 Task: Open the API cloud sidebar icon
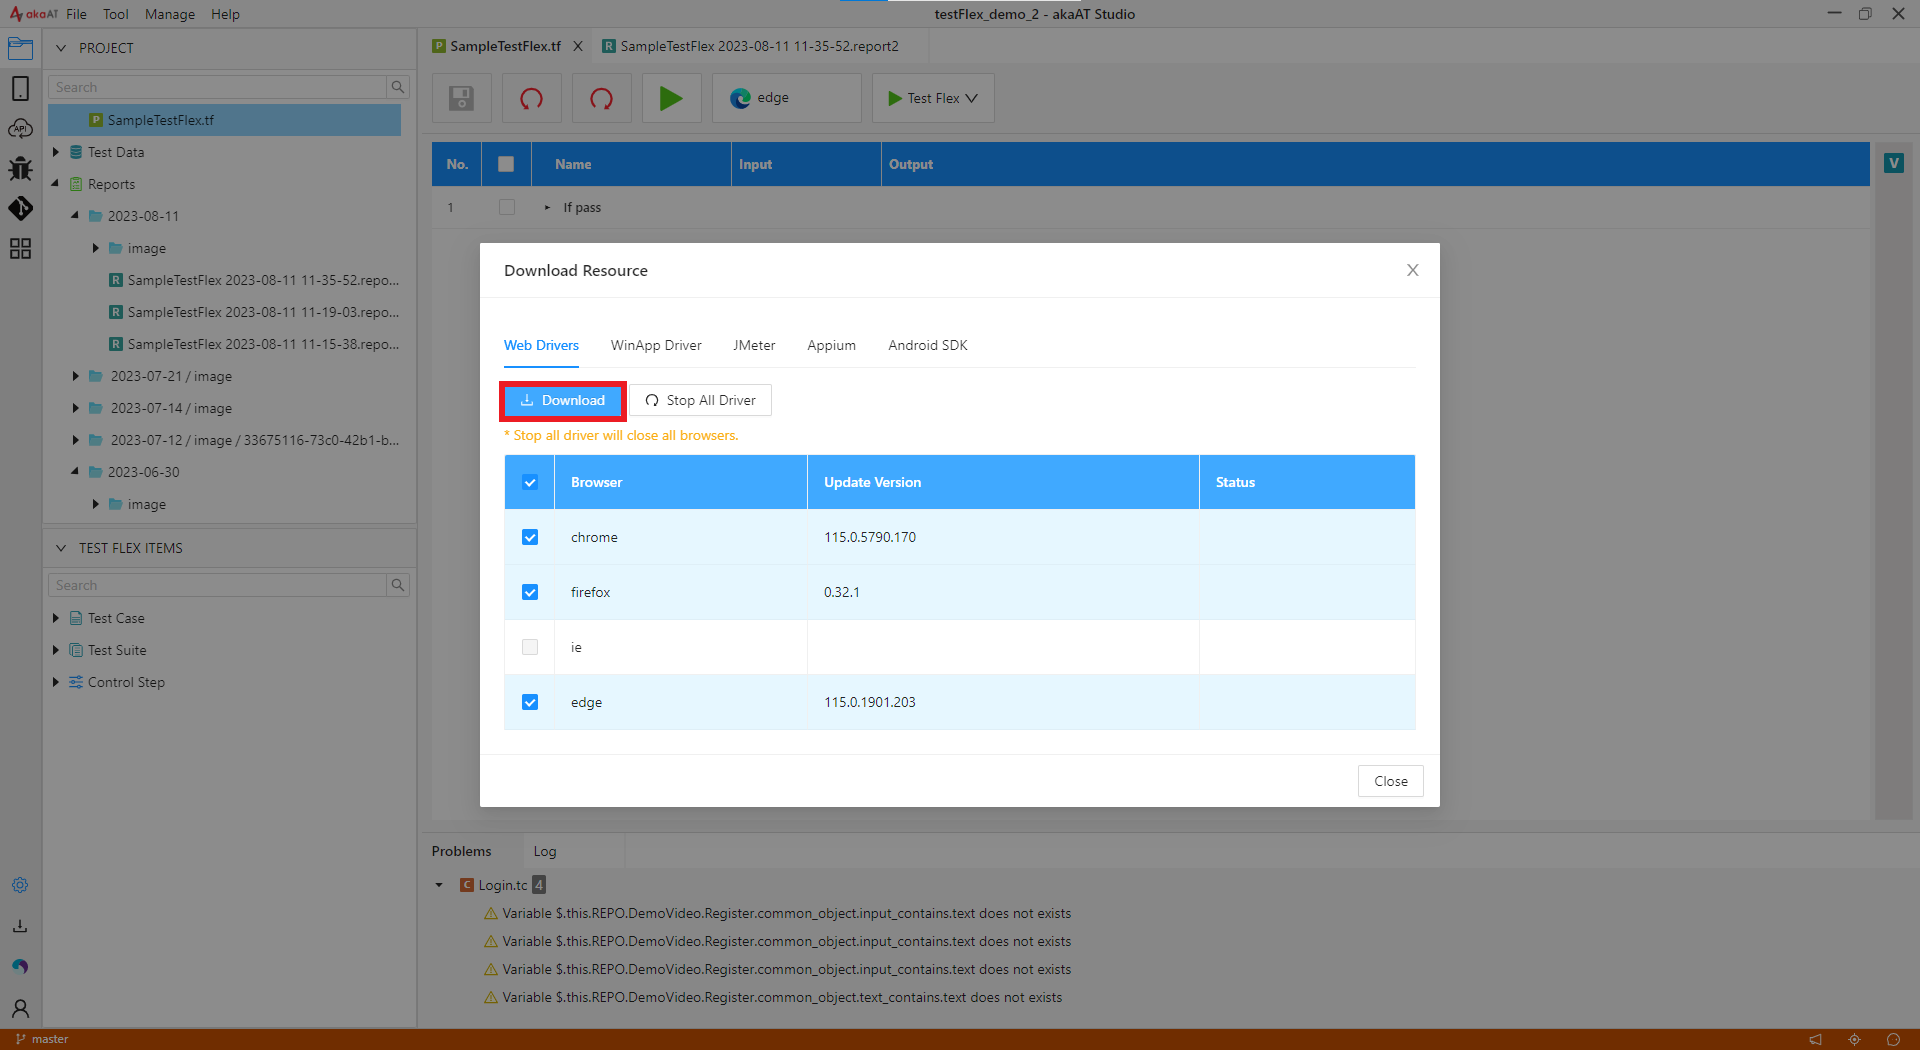[20, 129]
